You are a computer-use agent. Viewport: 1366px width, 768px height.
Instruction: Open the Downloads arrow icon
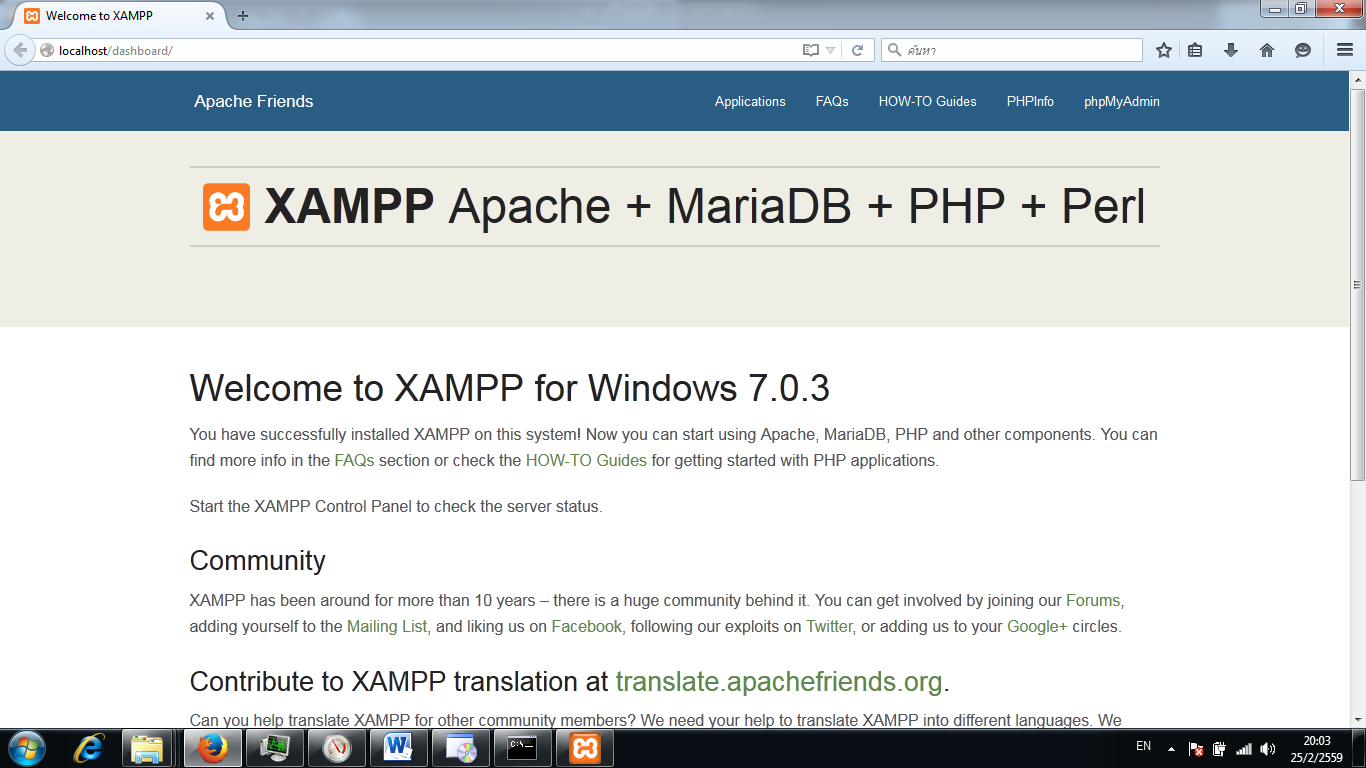coord(1231,50)
